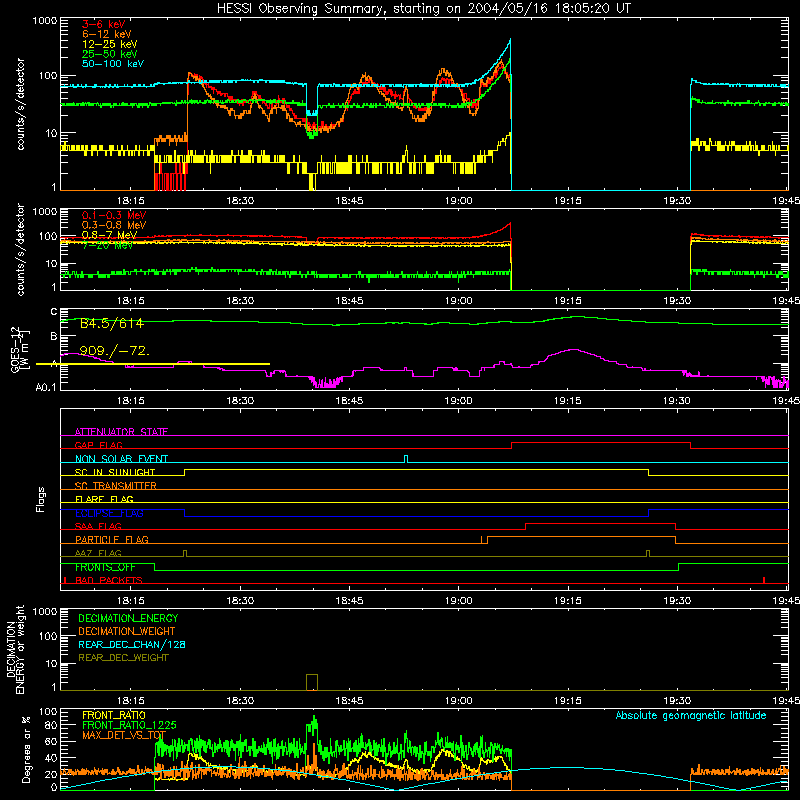Image resolution: width=800 pixels, height=800 pixels.
Task: Select the green 7-20 MeV legend label
Action: (107, 245)
